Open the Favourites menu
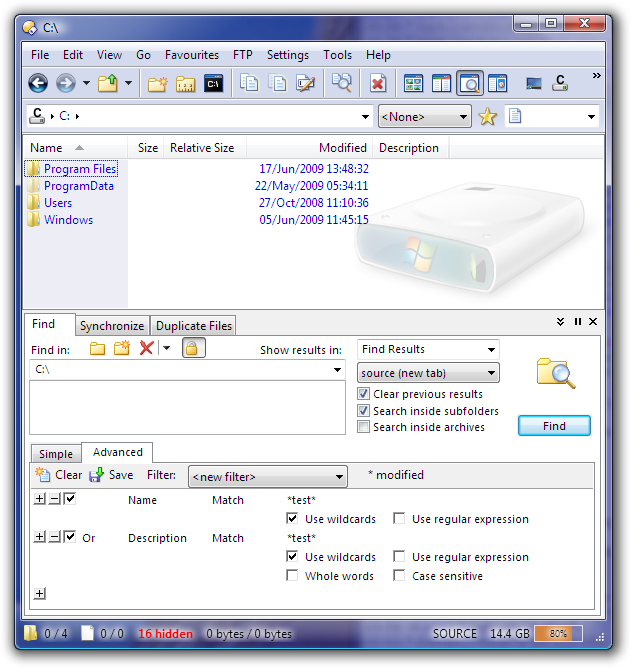631x668 pixels. [192, 55]
